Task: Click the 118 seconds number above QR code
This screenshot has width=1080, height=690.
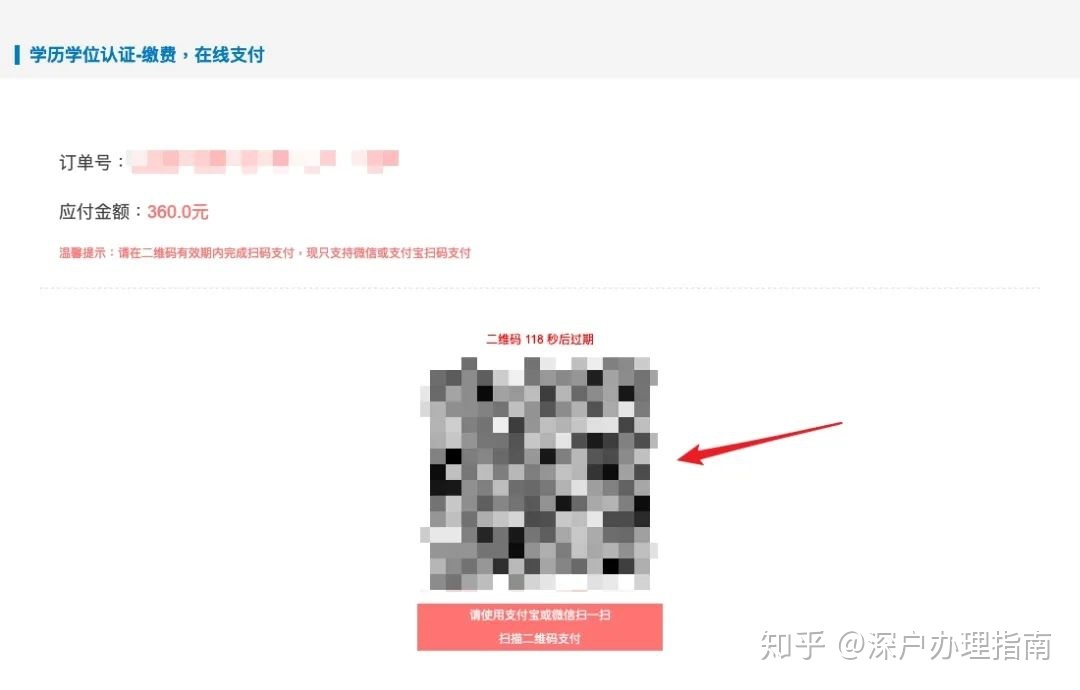Action: coord(534,339)
